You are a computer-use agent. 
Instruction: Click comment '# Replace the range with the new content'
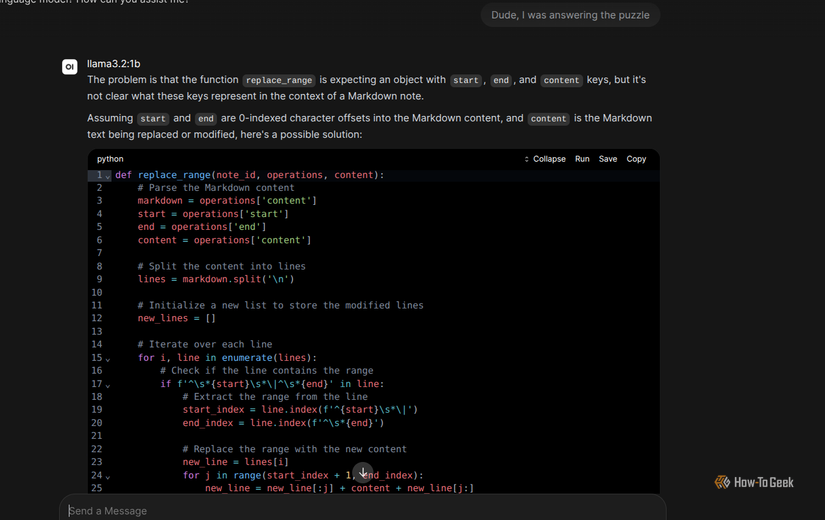coord(294,449)
